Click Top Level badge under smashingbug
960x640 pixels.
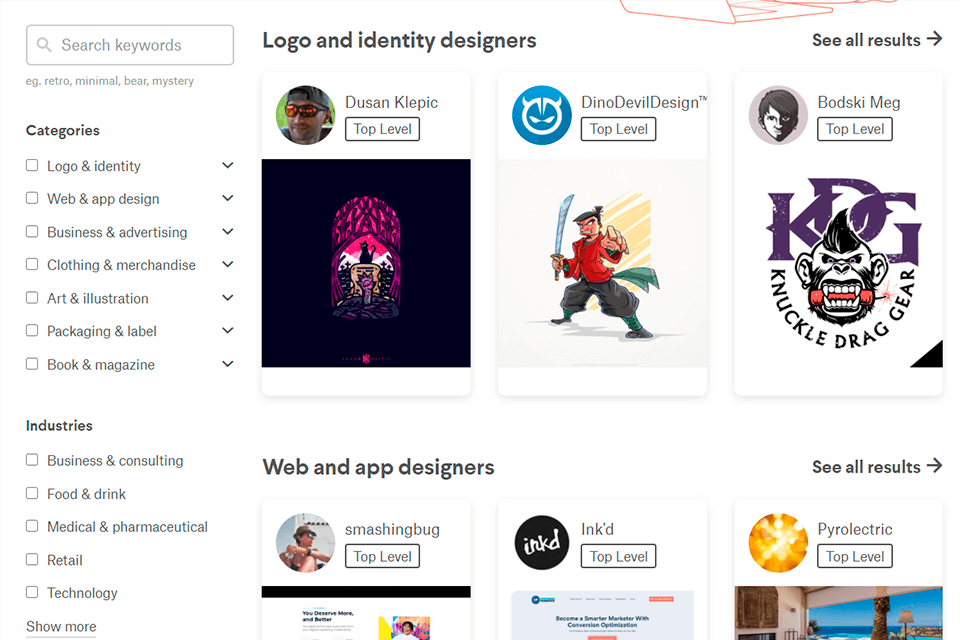point(383,556)
